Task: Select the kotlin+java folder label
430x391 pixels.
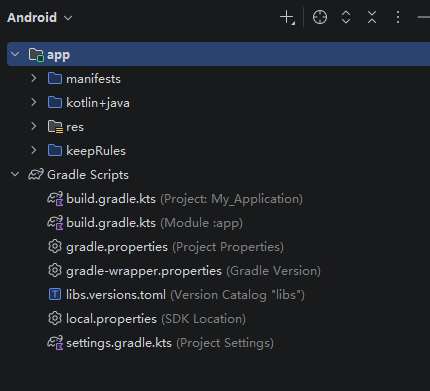Action: [98, 103]
